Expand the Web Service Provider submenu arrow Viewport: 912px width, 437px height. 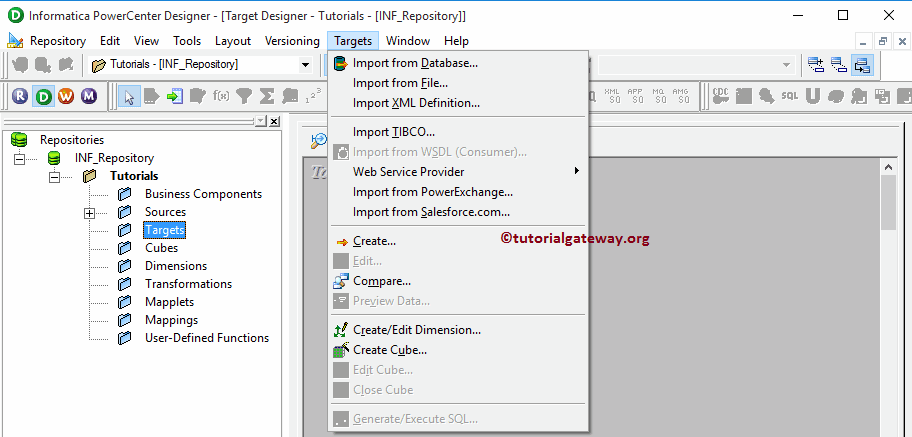577,171
